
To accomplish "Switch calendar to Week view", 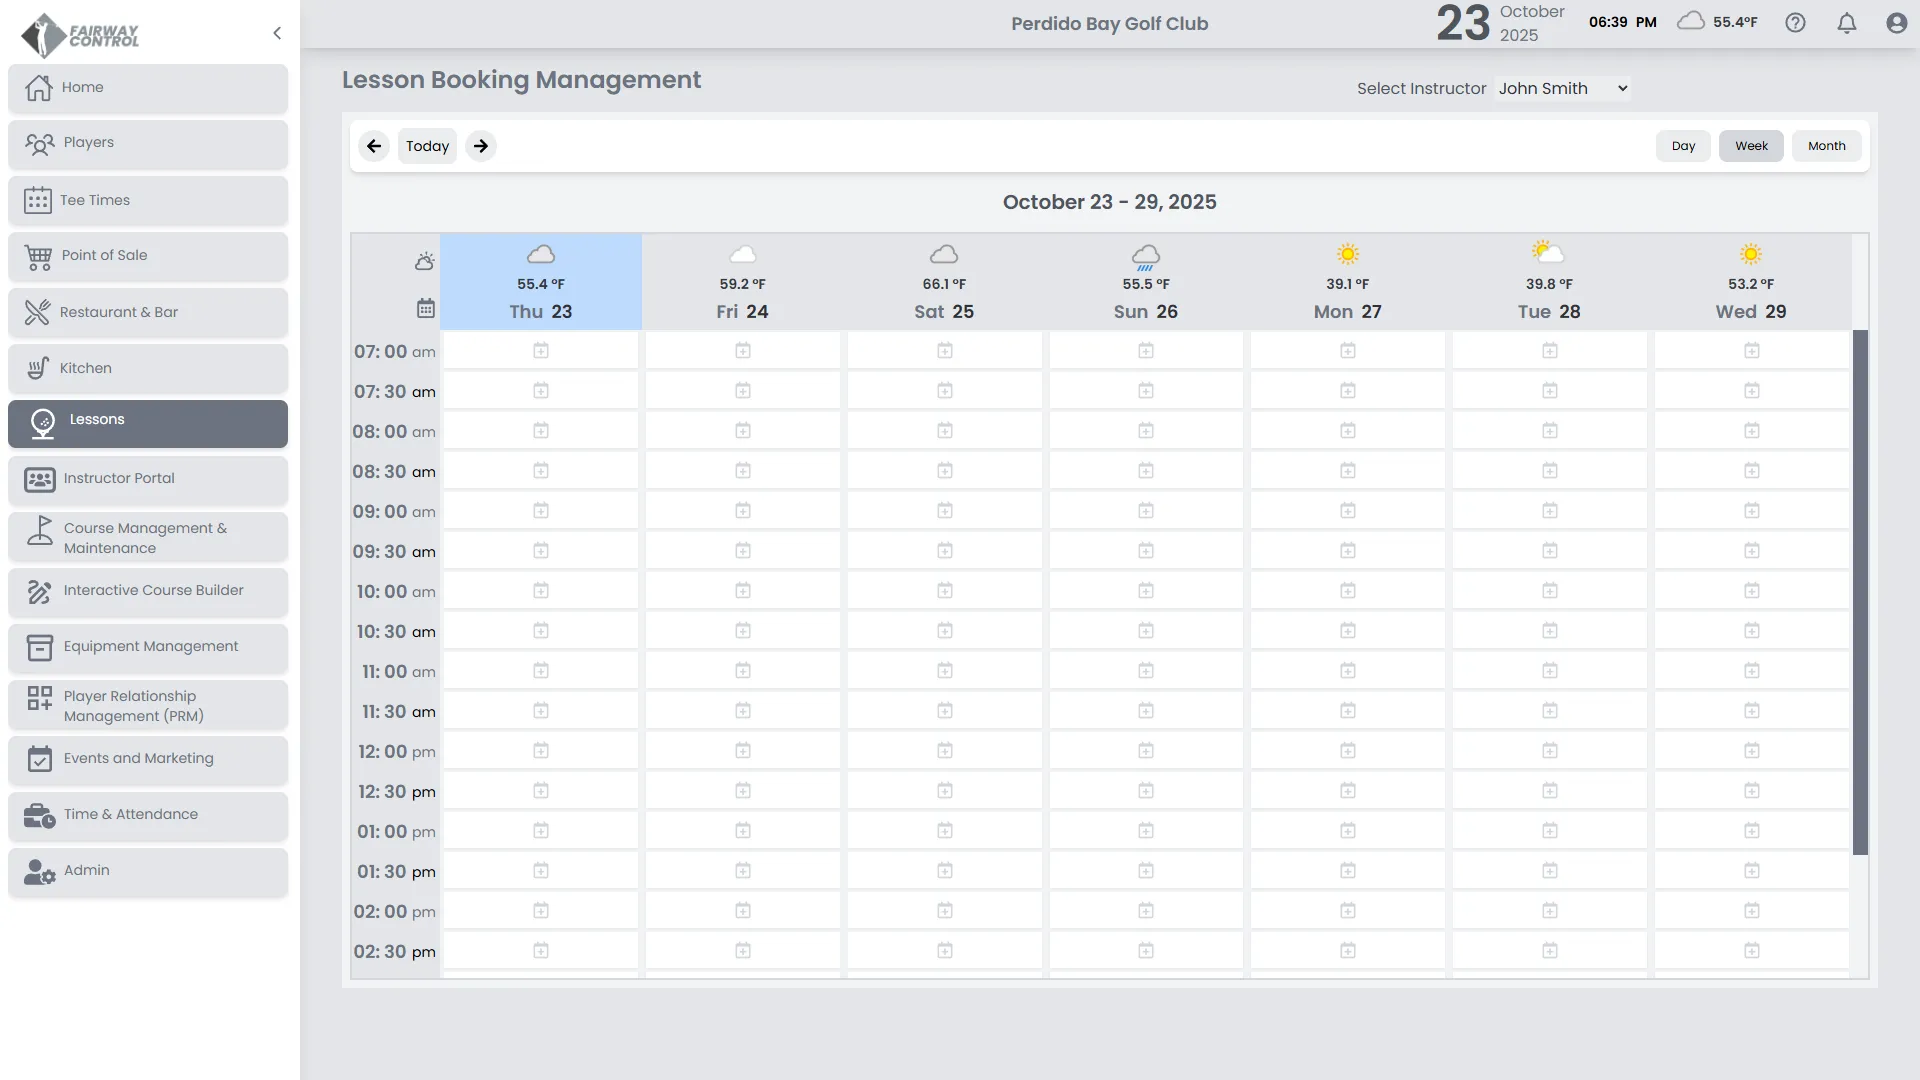I will 1751,146.
